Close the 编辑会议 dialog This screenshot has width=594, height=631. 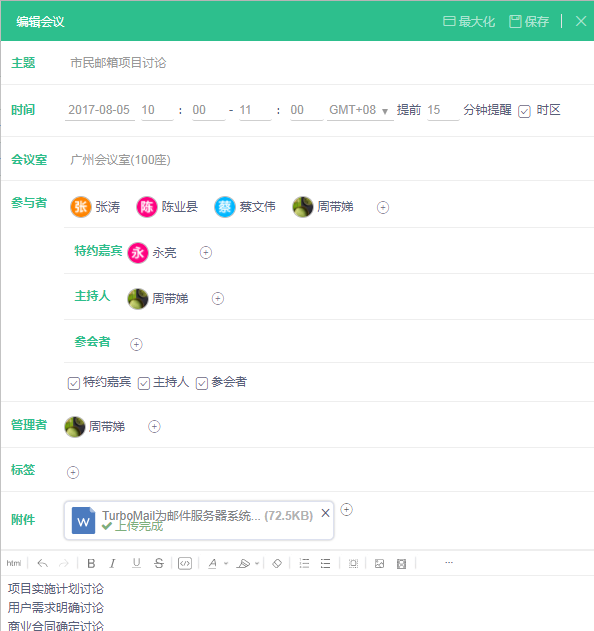click(x=581, y=21)
